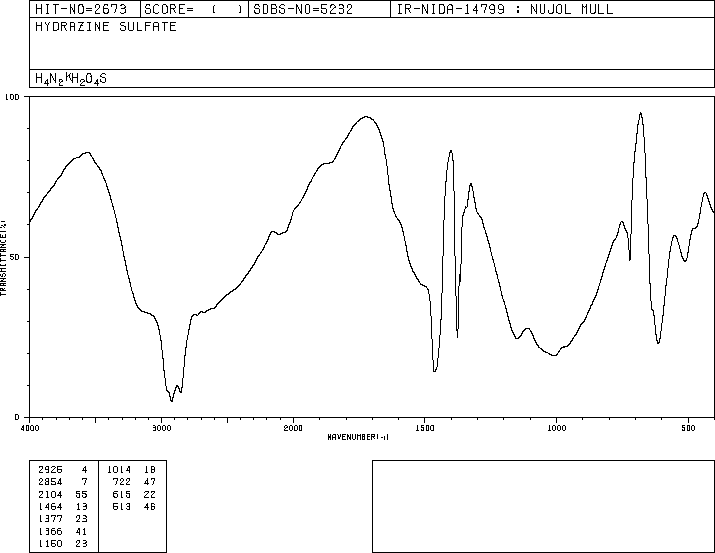Viewport: 715px width, 553px height.
Task: Click the 50 tick label on transmittance axis
Action: (x=15, y=257)
